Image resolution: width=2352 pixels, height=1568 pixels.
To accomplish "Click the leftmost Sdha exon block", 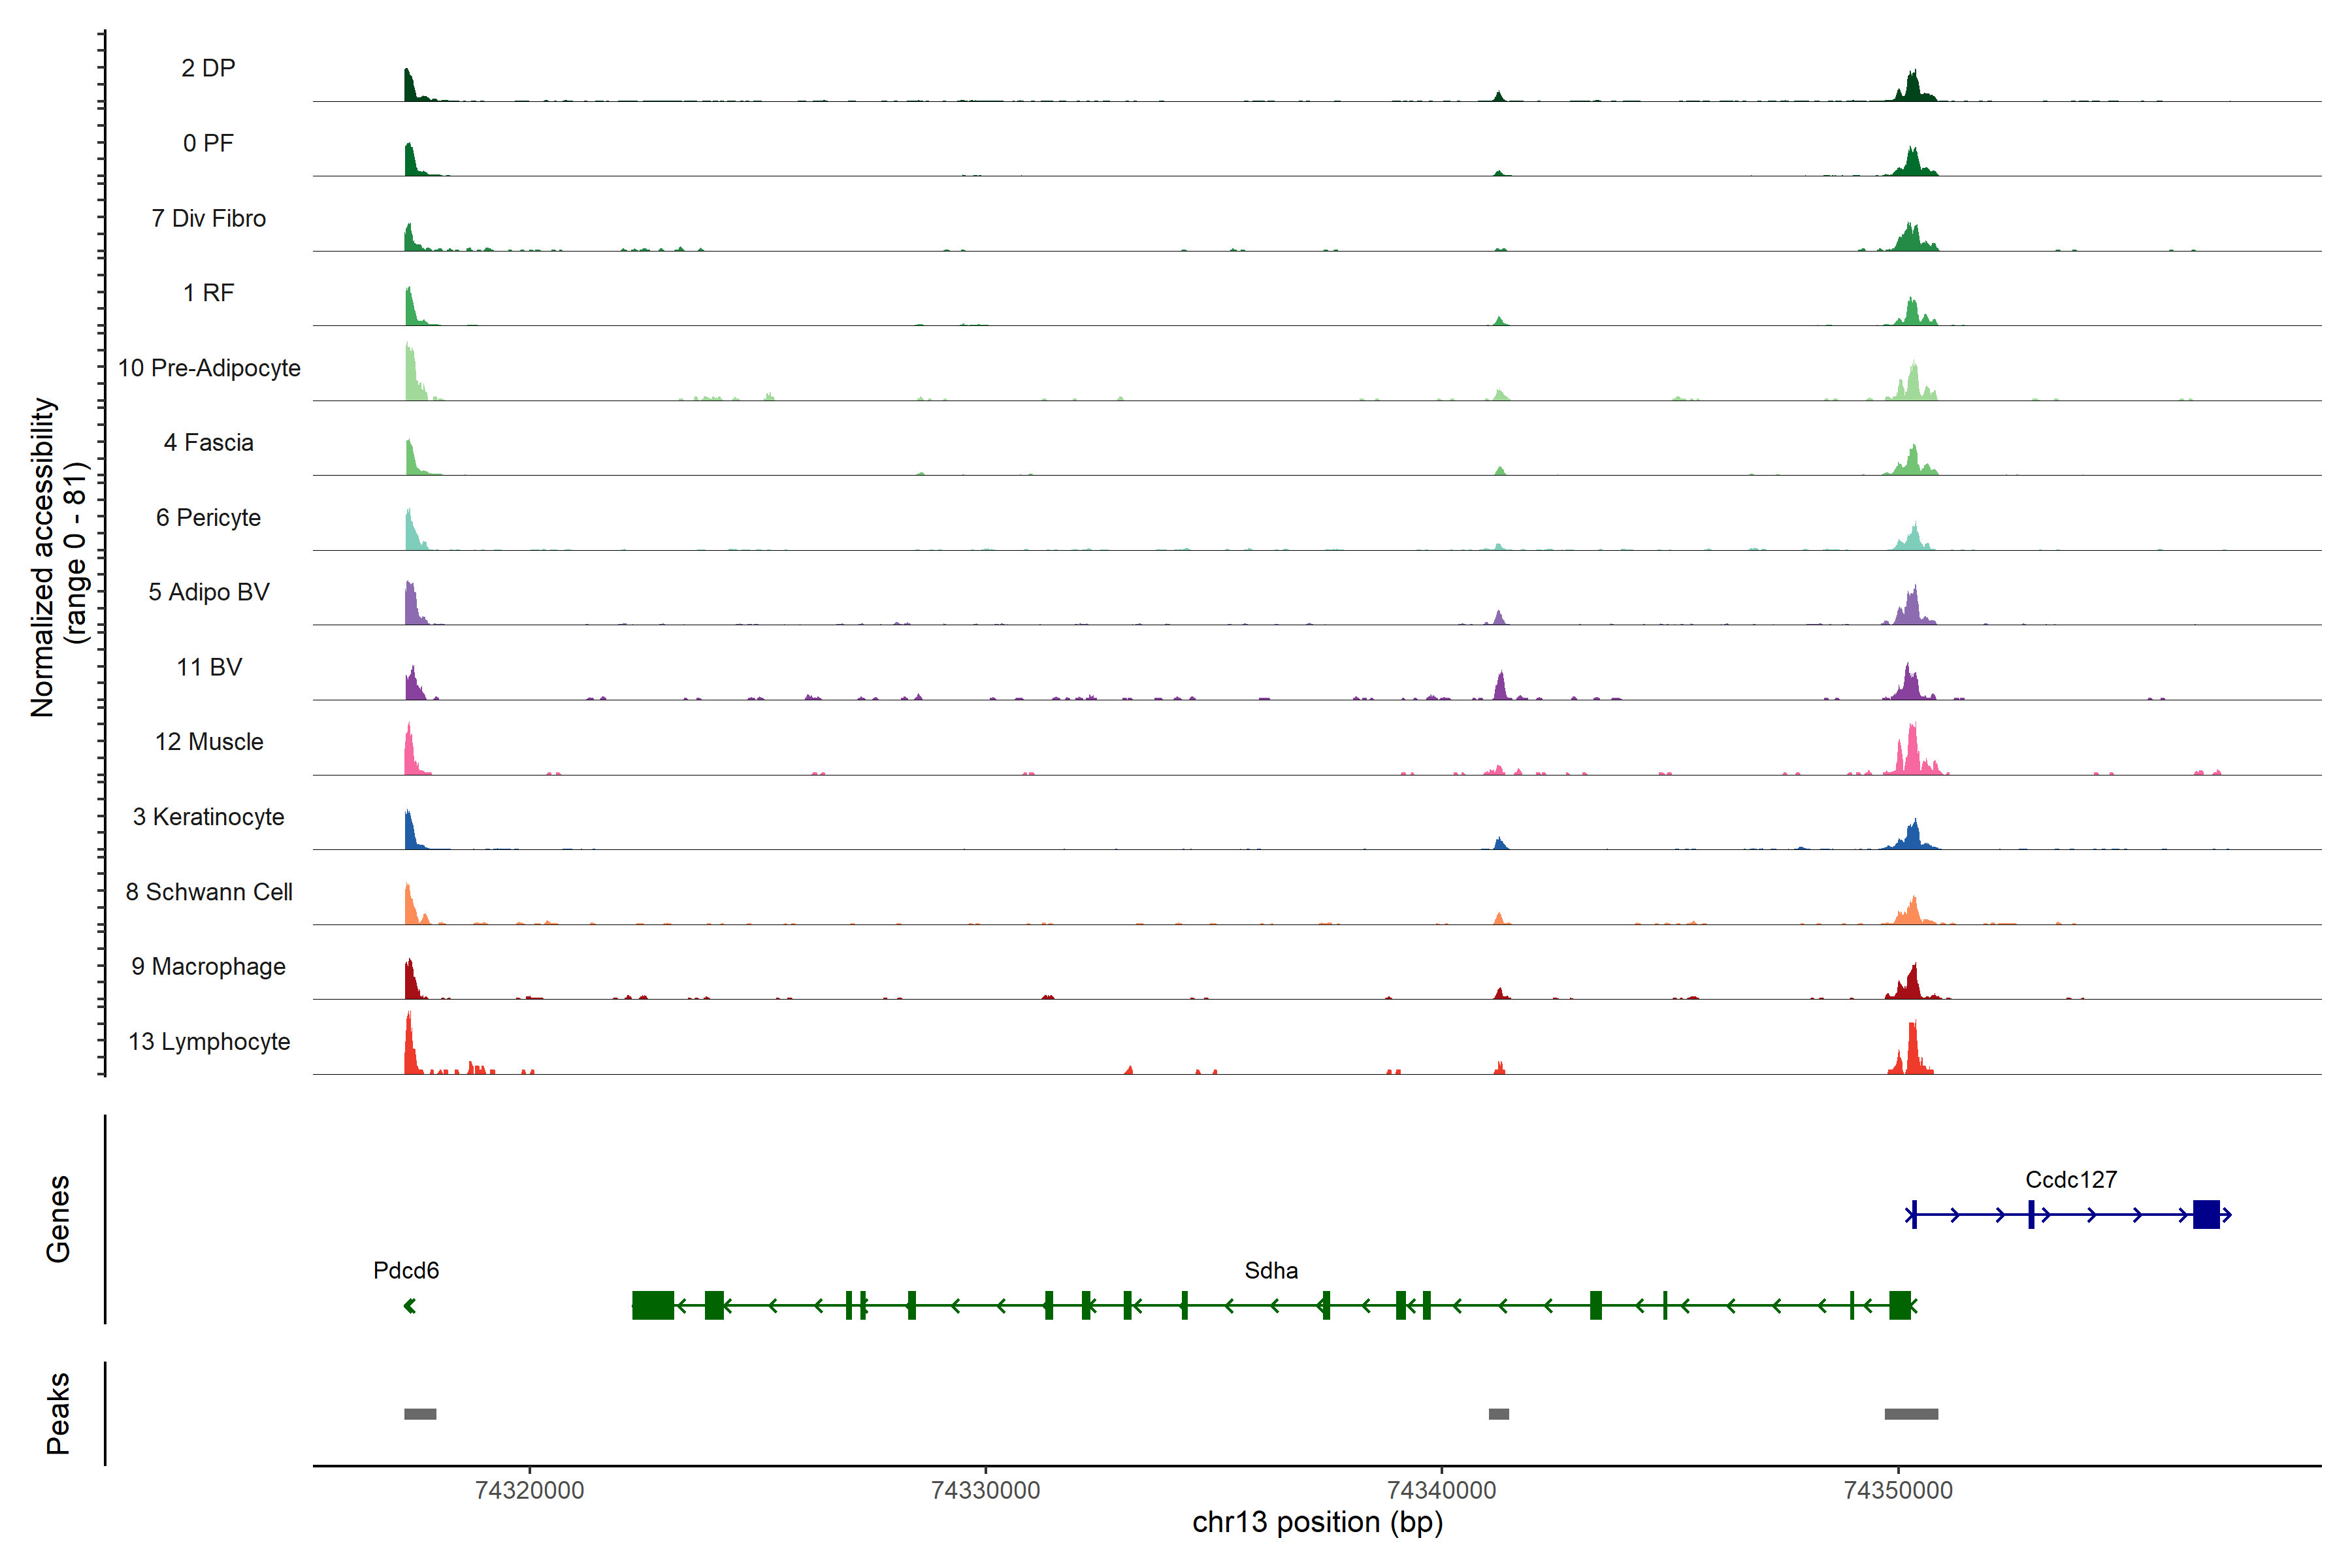I will tap(653, 1305).
